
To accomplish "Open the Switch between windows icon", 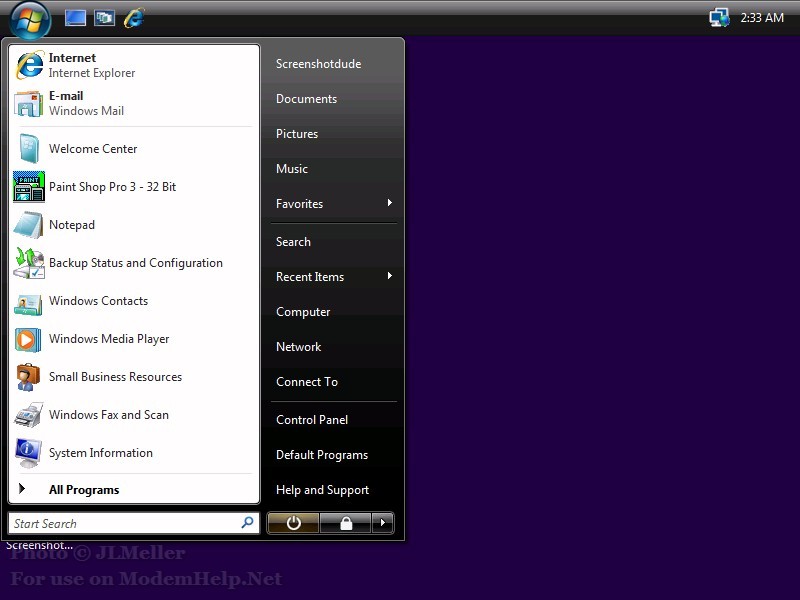I will click(x=104, y=18).
